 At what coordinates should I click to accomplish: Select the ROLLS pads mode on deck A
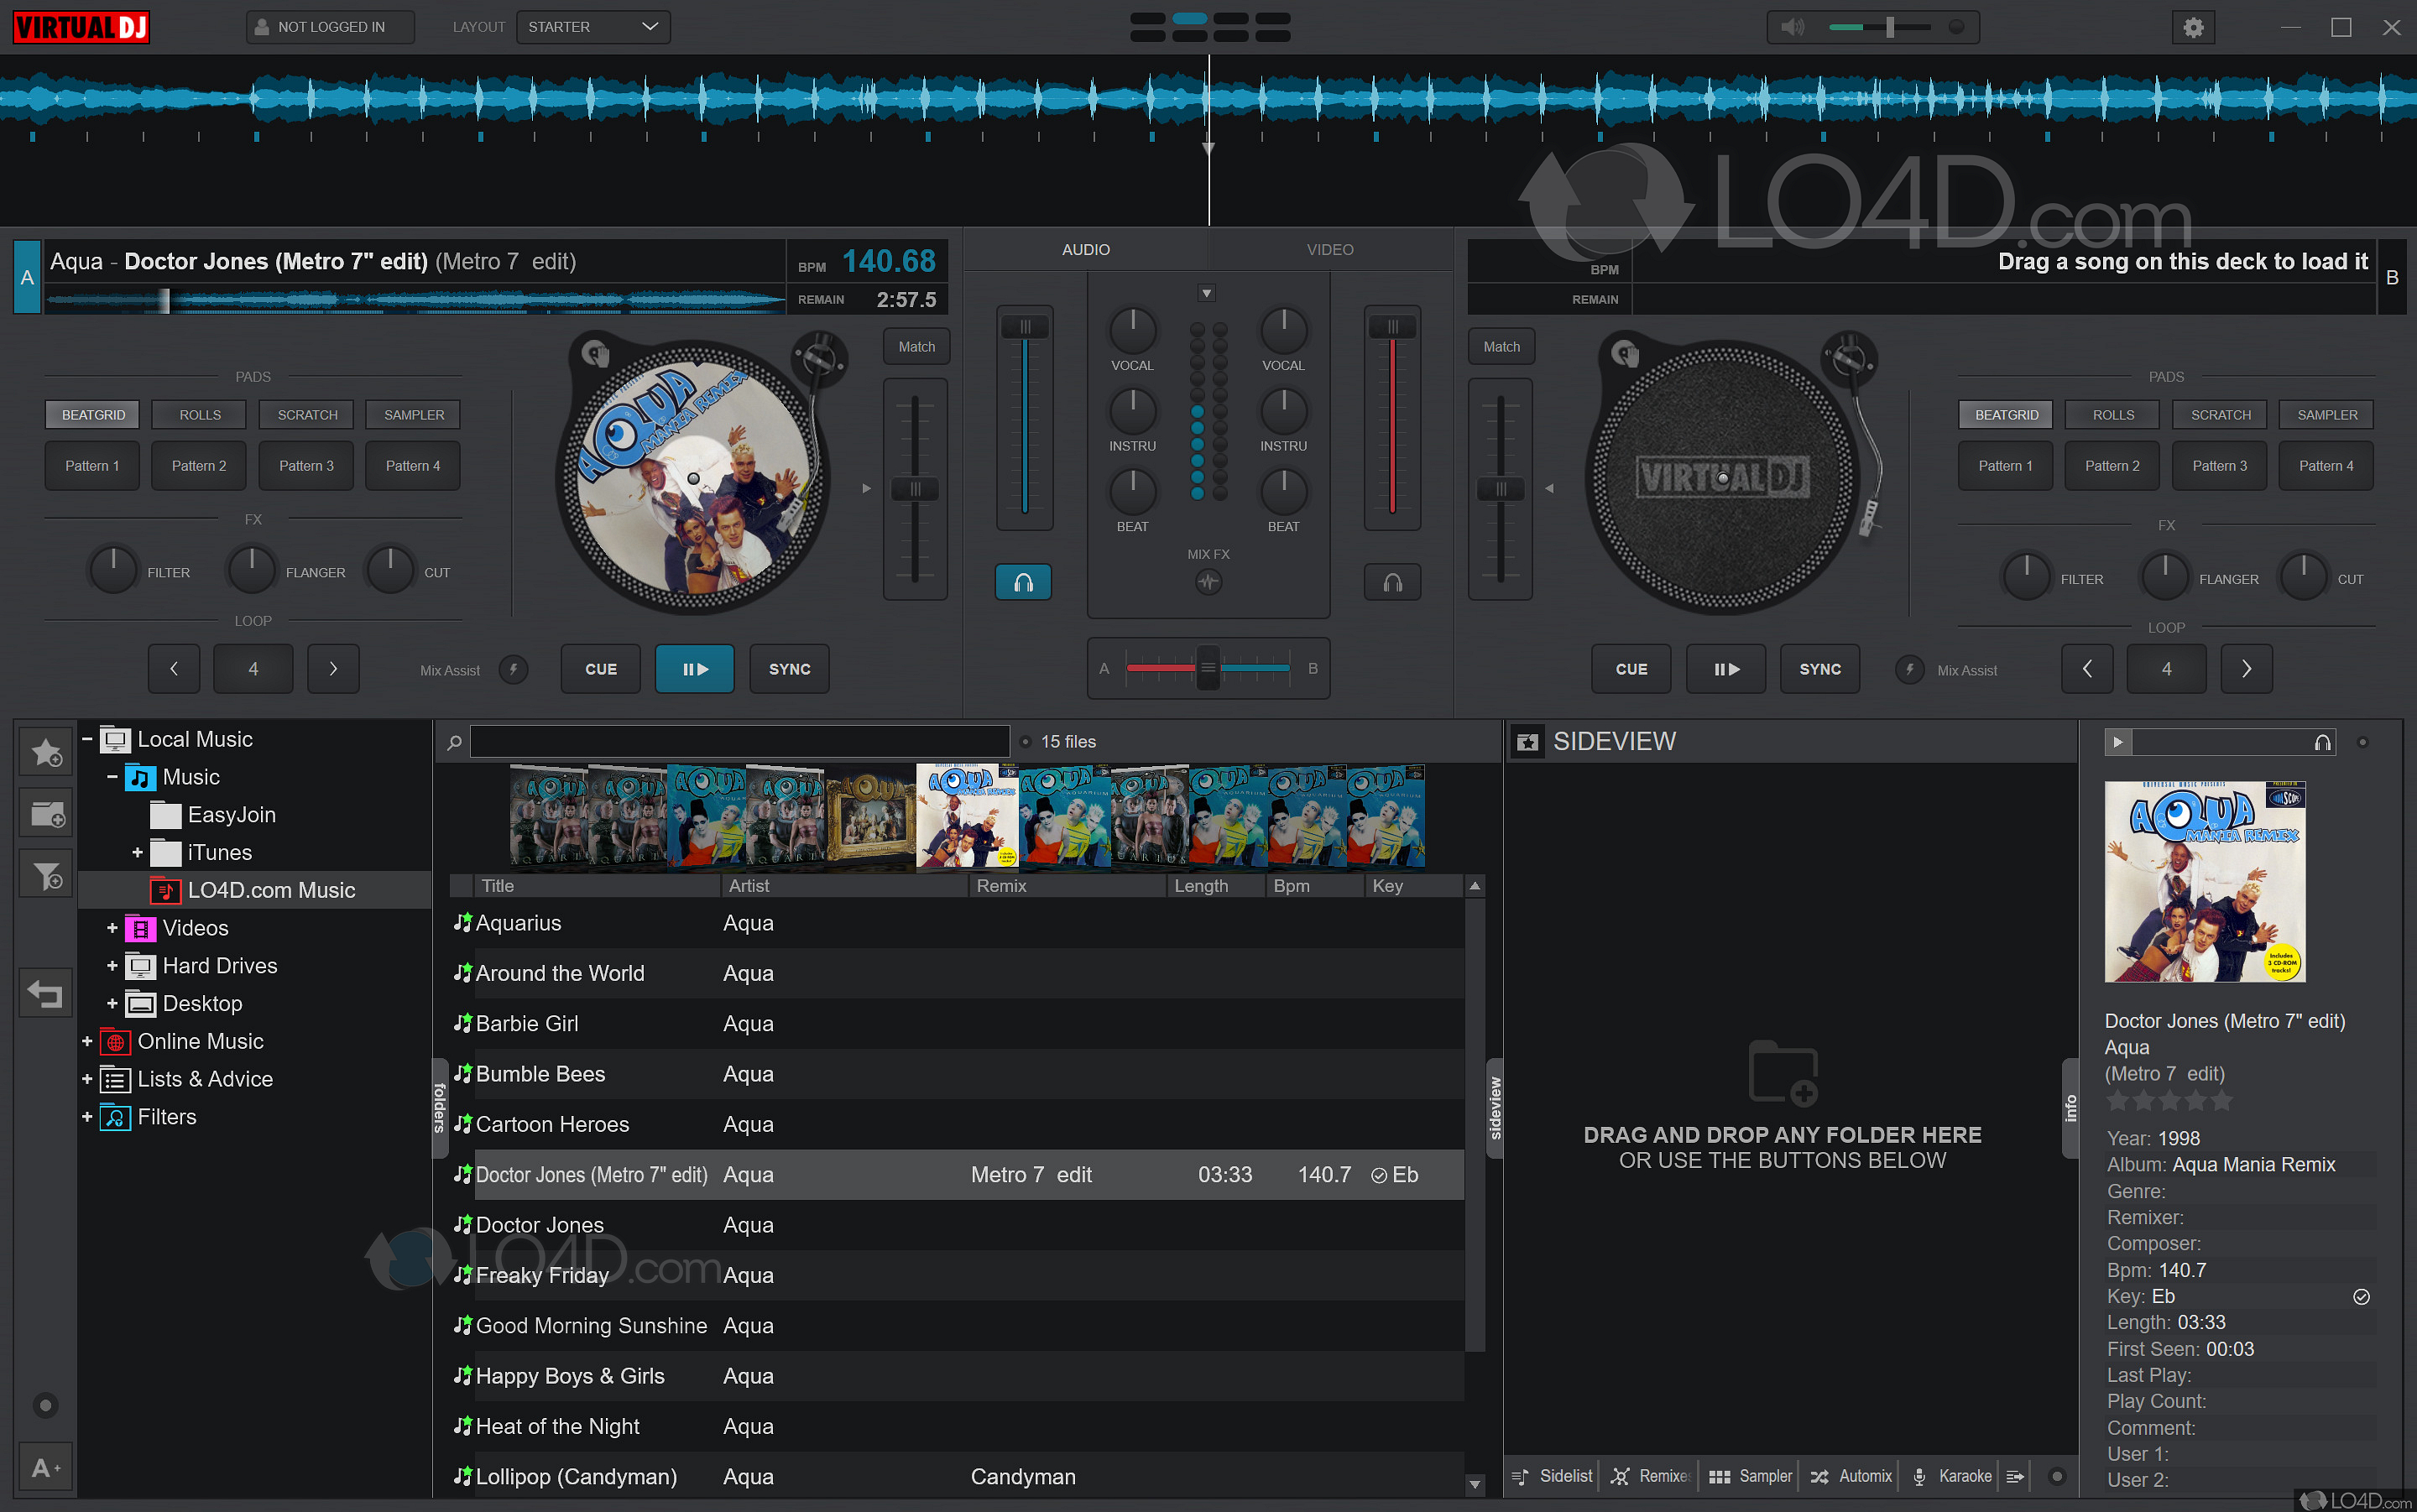200,415
